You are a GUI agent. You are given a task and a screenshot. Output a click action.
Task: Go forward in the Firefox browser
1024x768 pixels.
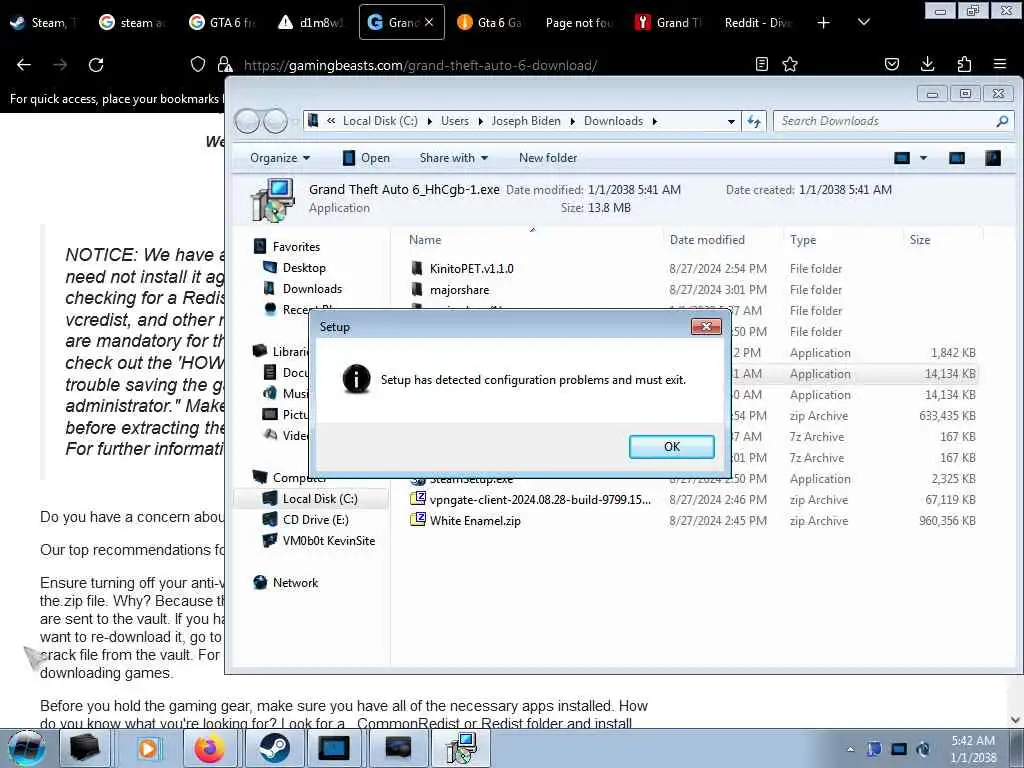point(60,64)
